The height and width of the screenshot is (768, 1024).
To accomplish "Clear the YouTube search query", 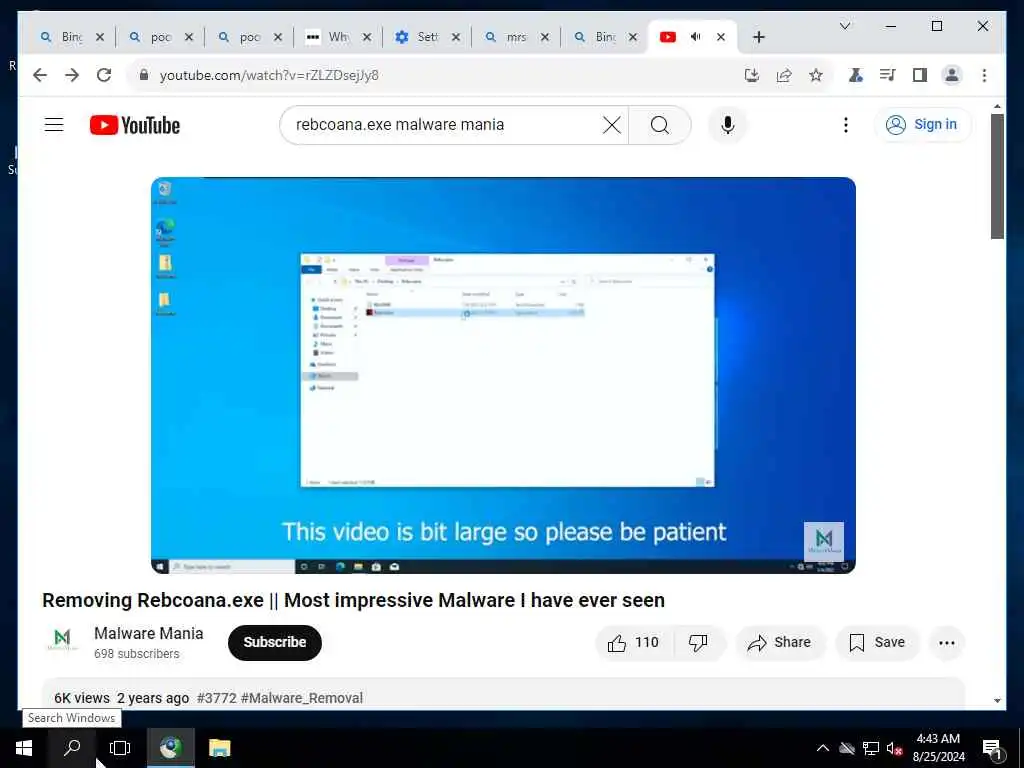I will 611,125.
